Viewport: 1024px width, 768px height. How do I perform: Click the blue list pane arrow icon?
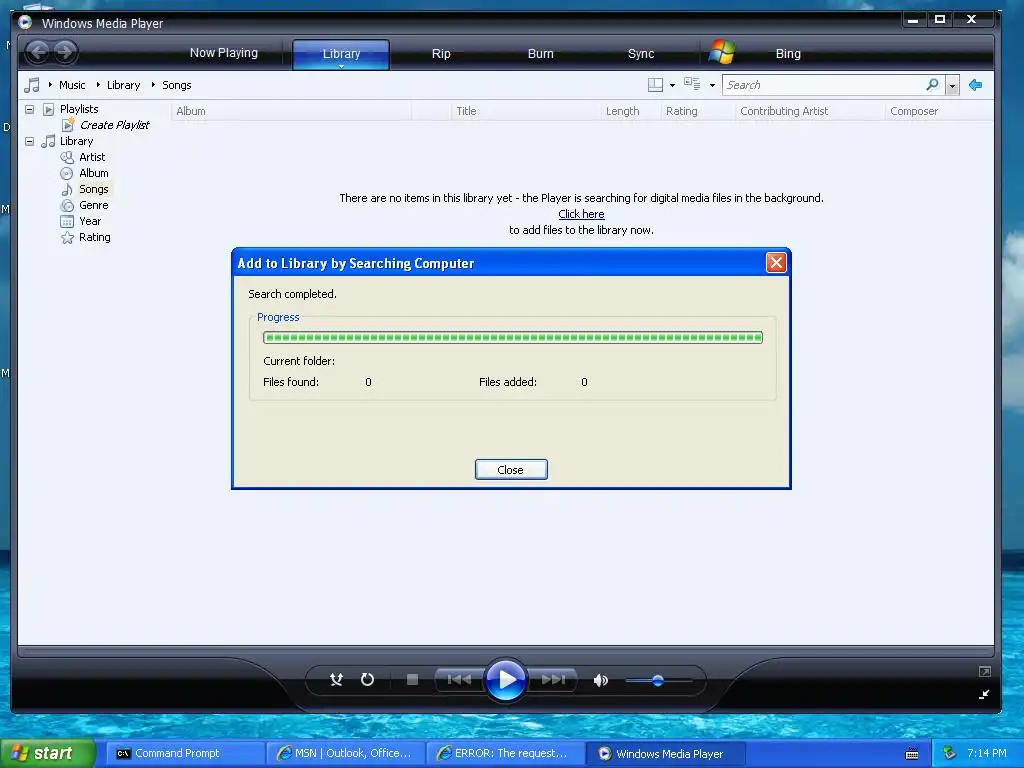[976, 85]
